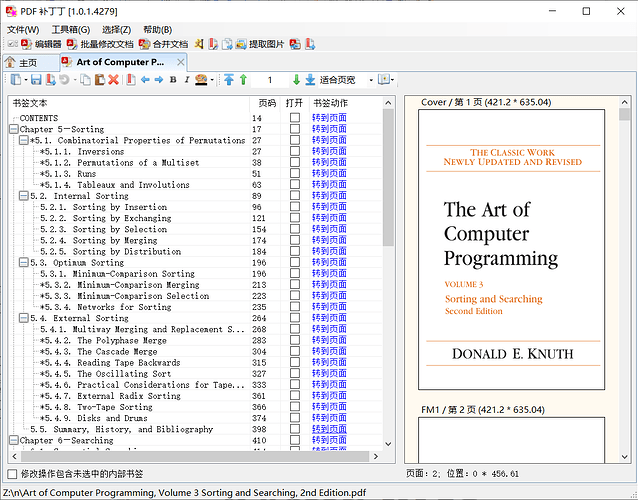Open the 帮助(B) menu
Viewport: 638px width, 500px height.
pyautogui.click(x=157, y=30)
